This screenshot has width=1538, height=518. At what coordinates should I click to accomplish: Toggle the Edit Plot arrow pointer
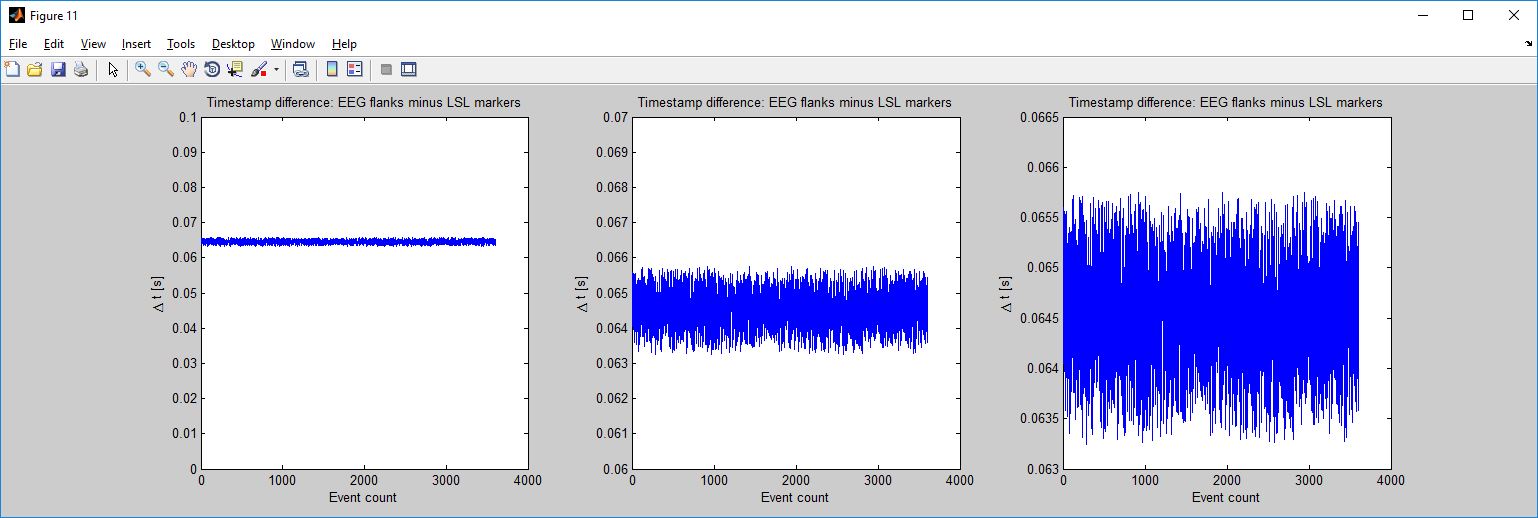click(x=113, y=69)
